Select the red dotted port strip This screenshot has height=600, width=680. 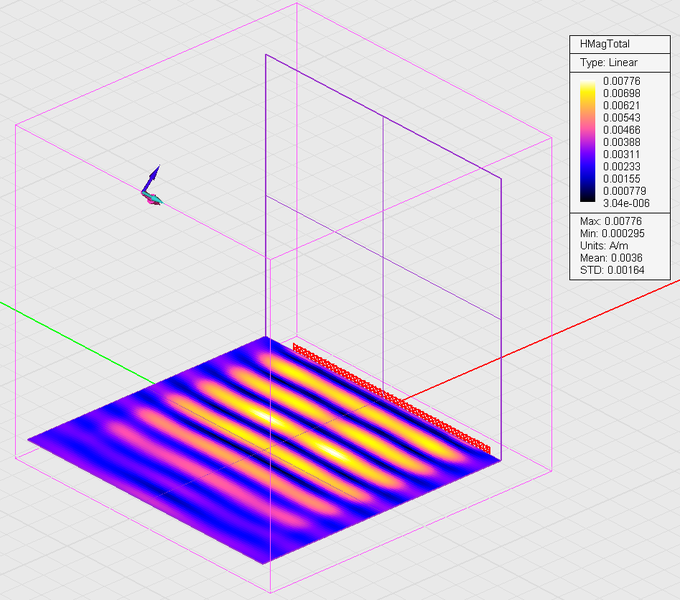click(392, 396)
